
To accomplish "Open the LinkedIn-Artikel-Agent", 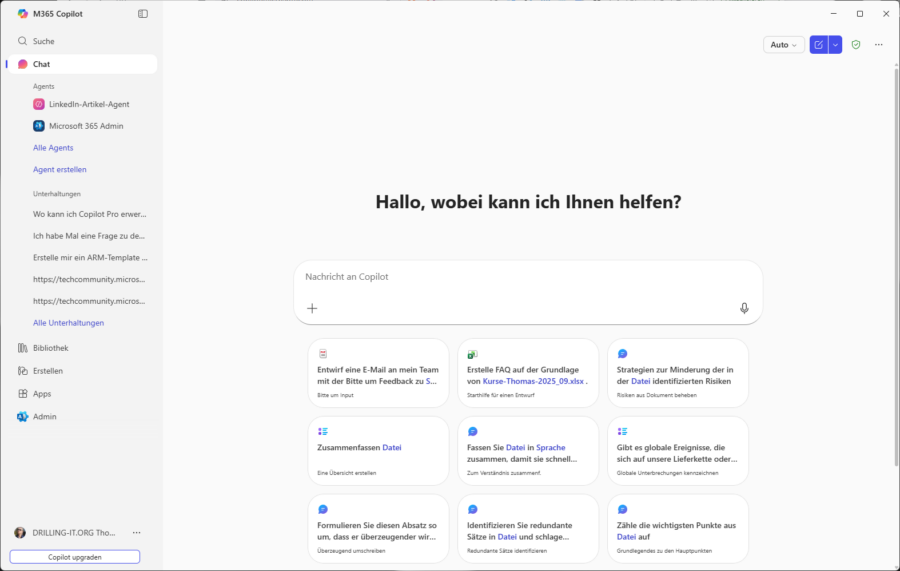I will 88,104.
